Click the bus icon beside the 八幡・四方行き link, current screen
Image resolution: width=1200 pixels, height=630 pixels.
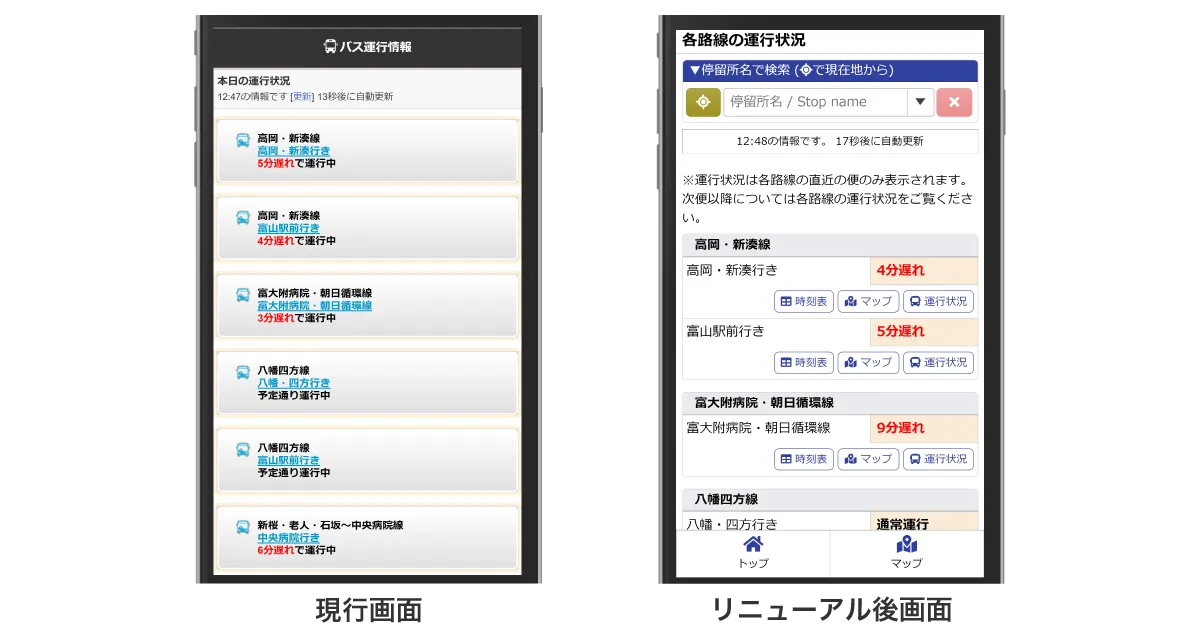(243, 372)
